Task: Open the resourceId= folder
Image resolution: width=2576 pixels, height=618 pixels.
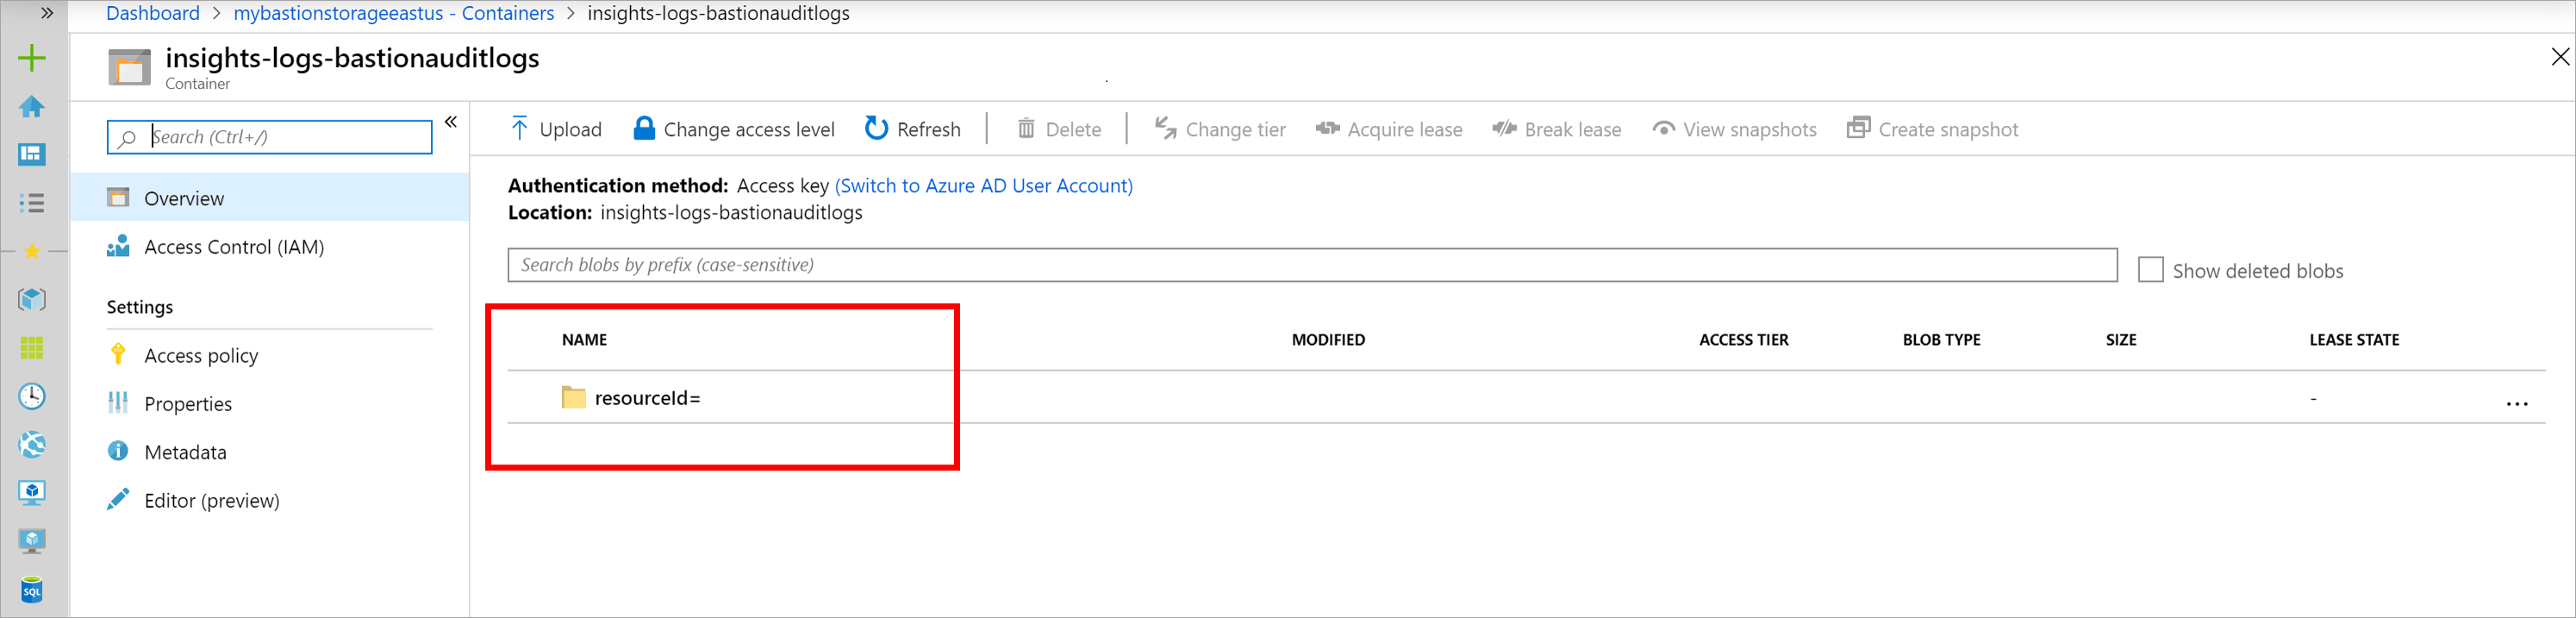Action: click(647, 398)
